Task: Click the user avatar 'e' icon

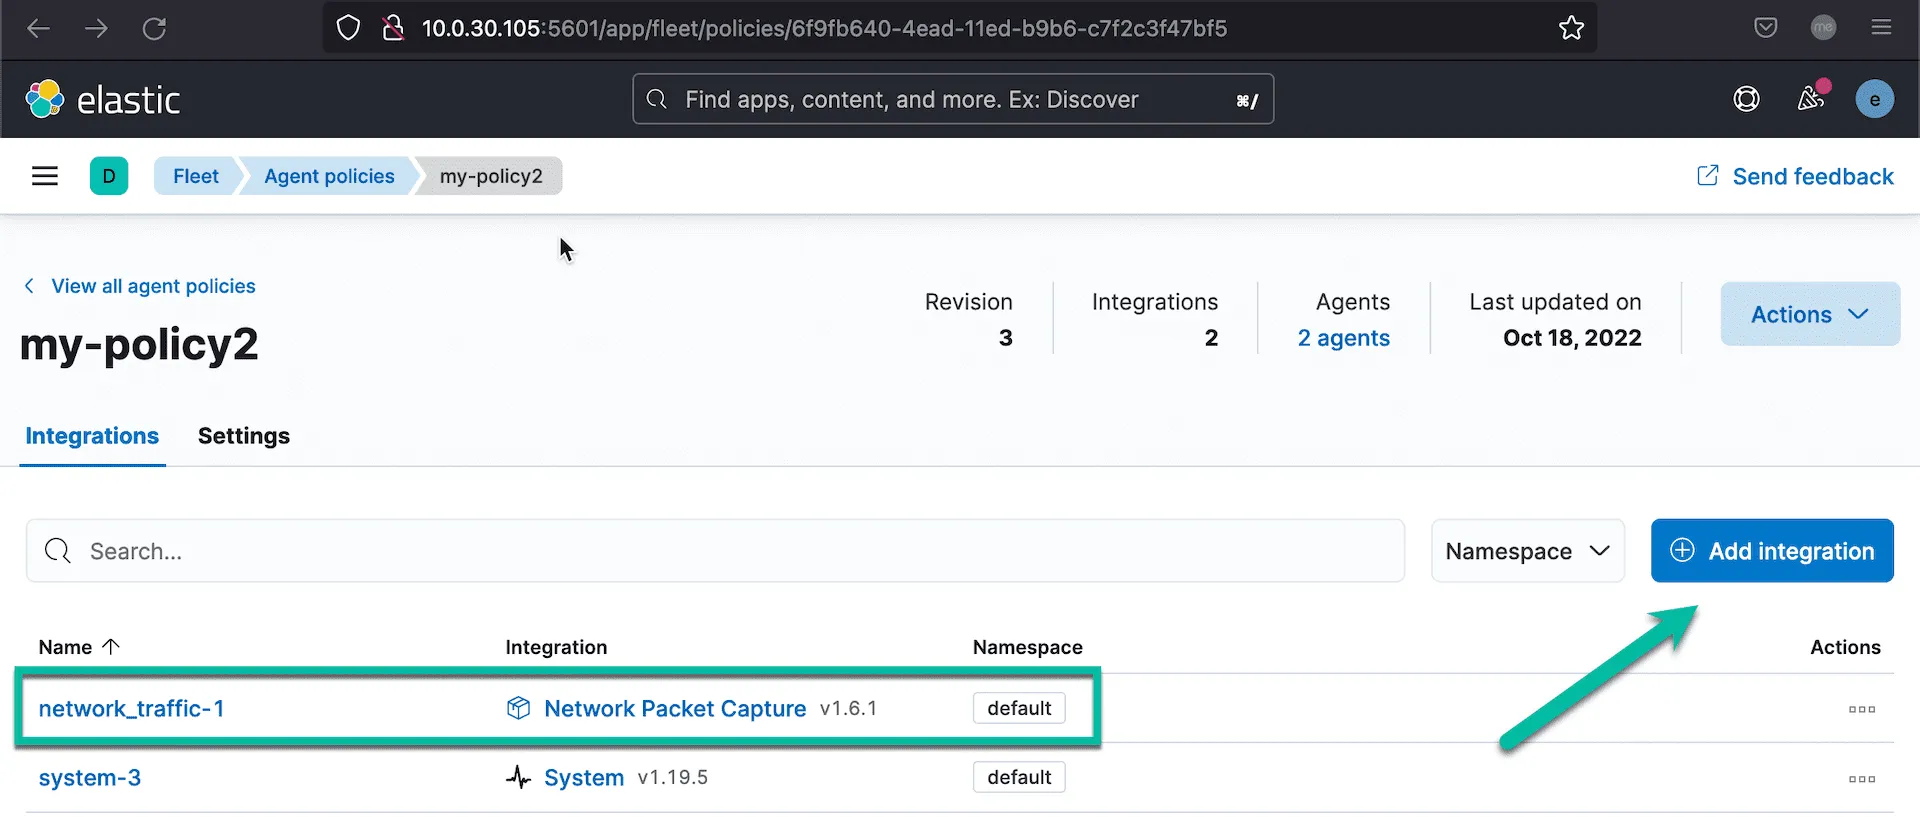Action: (x=1874, y=99)
